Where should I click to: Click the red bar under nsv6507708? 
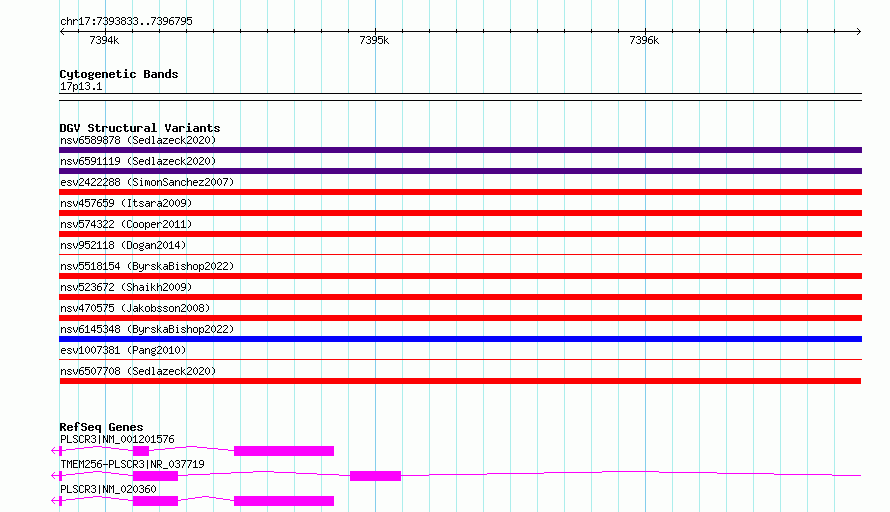click(460, 381)
